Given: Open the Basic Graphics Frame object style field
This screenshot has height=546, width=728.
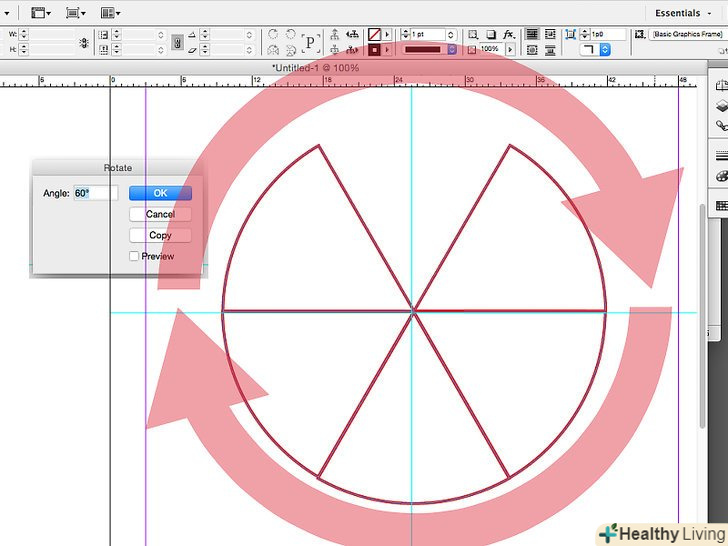Looking at the screenshot, I should (x=688, y=34).
